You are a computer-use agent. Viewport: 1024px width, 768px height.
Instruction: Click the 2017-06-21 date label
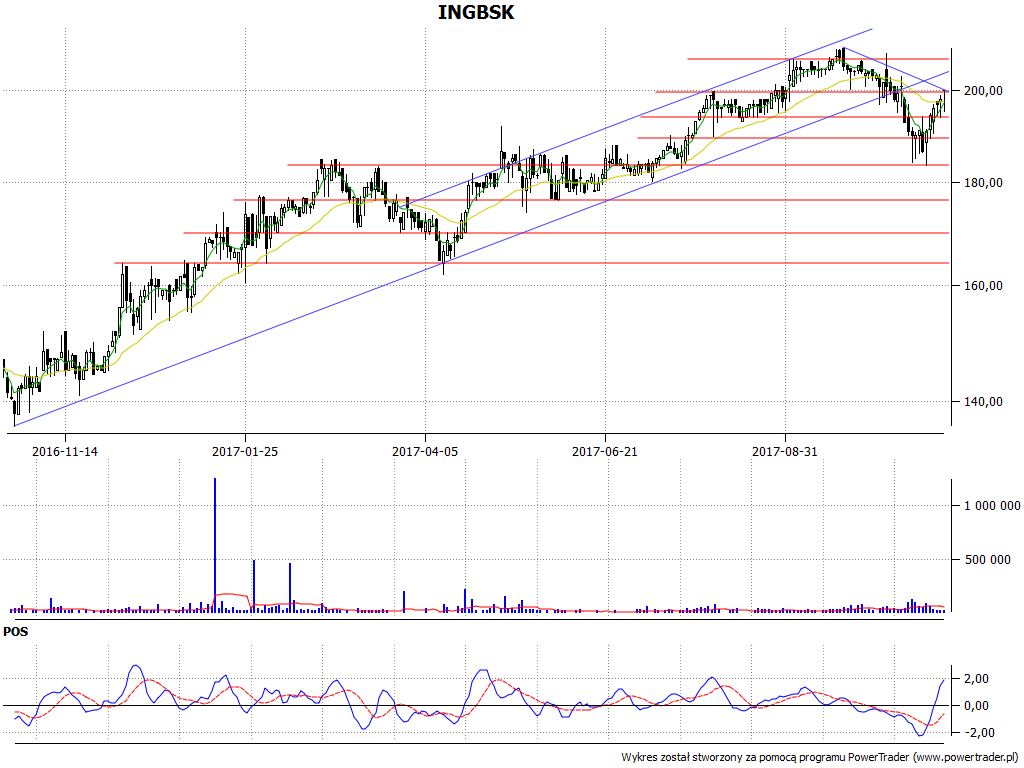tap(605, 451)
